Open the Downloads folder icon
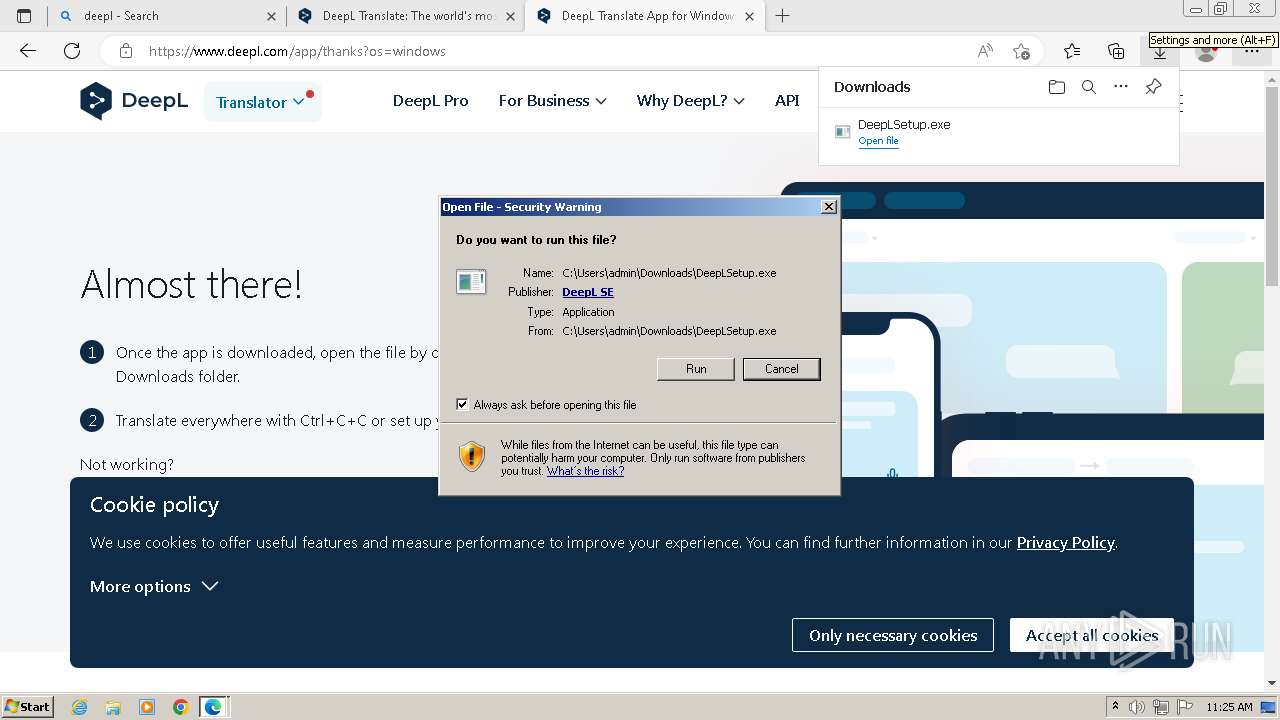 (x=1057, y=87)
